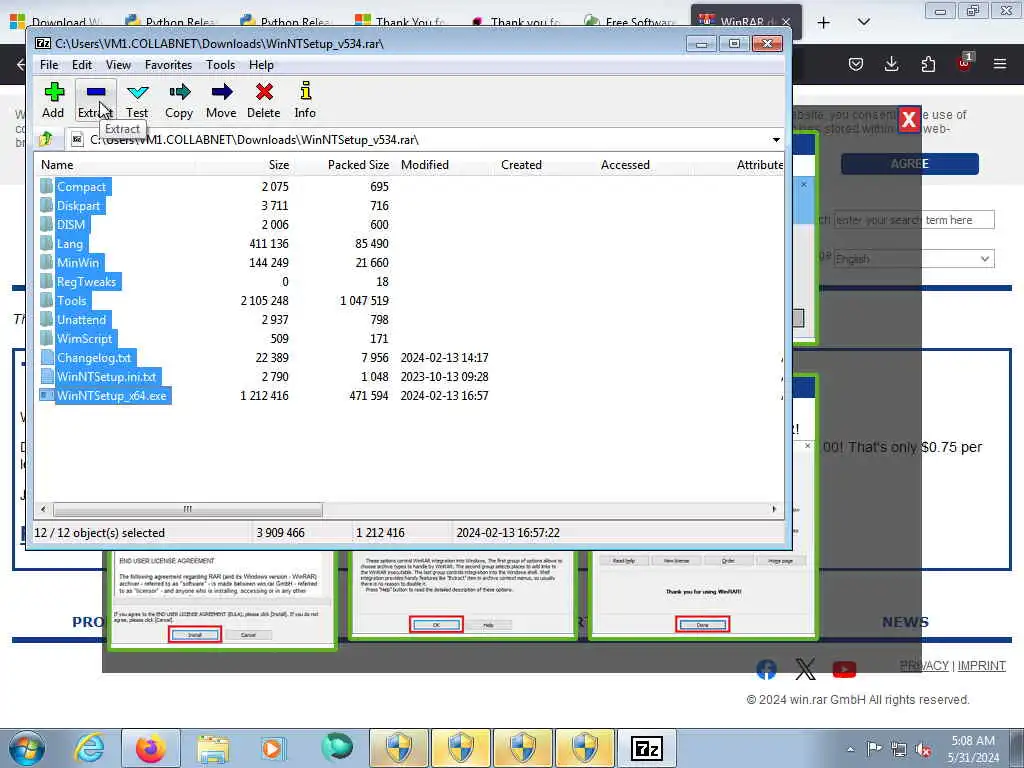Sort by the Modified column header

pos(425,165)
